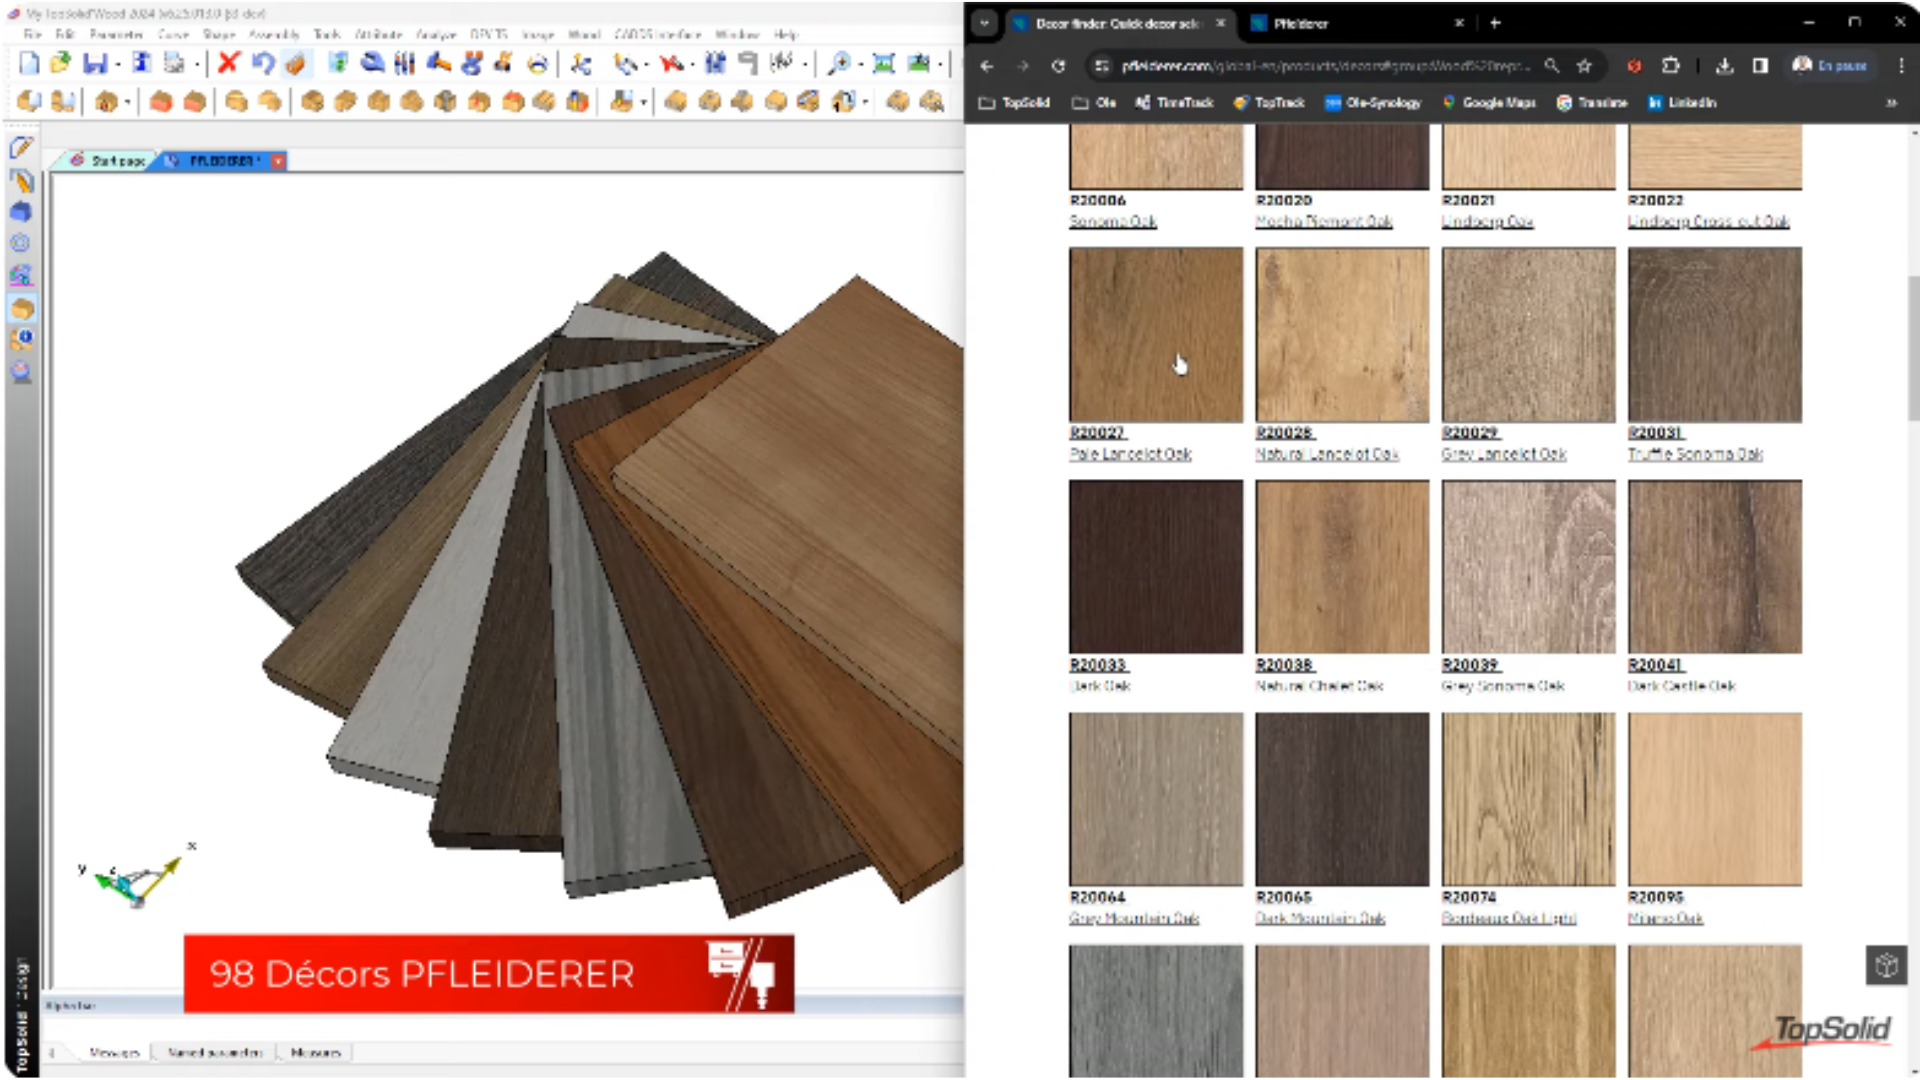
Task: Open the Grey Mountain Oak link
Action: point(1134,918)
